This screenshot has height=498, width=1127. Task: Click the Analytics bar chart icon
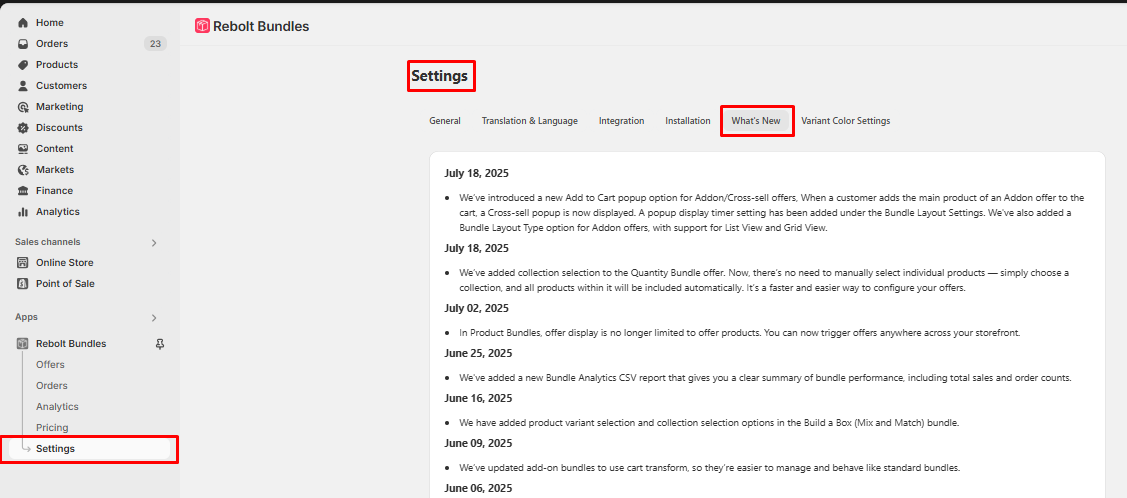[23, 212]
